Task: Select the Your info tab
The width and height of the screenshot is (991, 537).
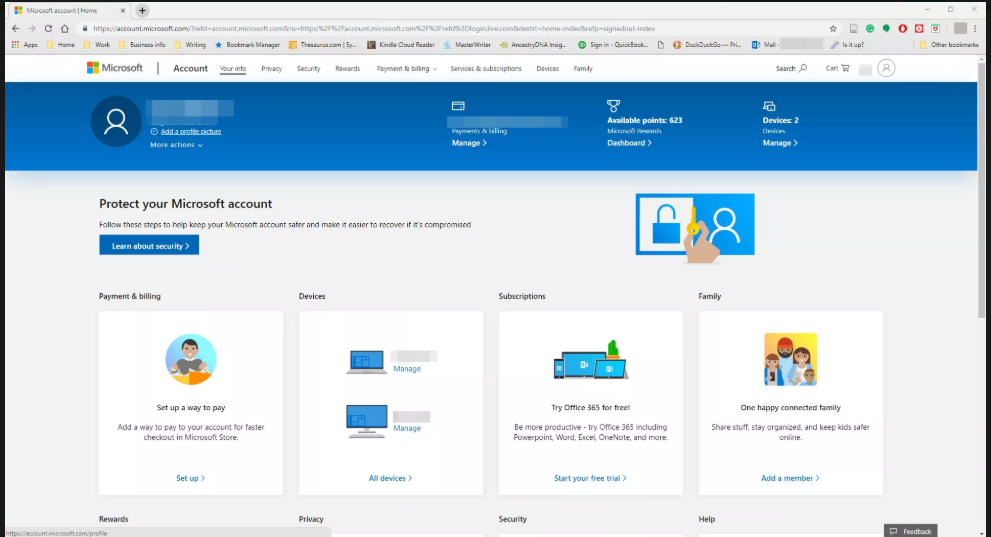Action: [x=233, y=68]
